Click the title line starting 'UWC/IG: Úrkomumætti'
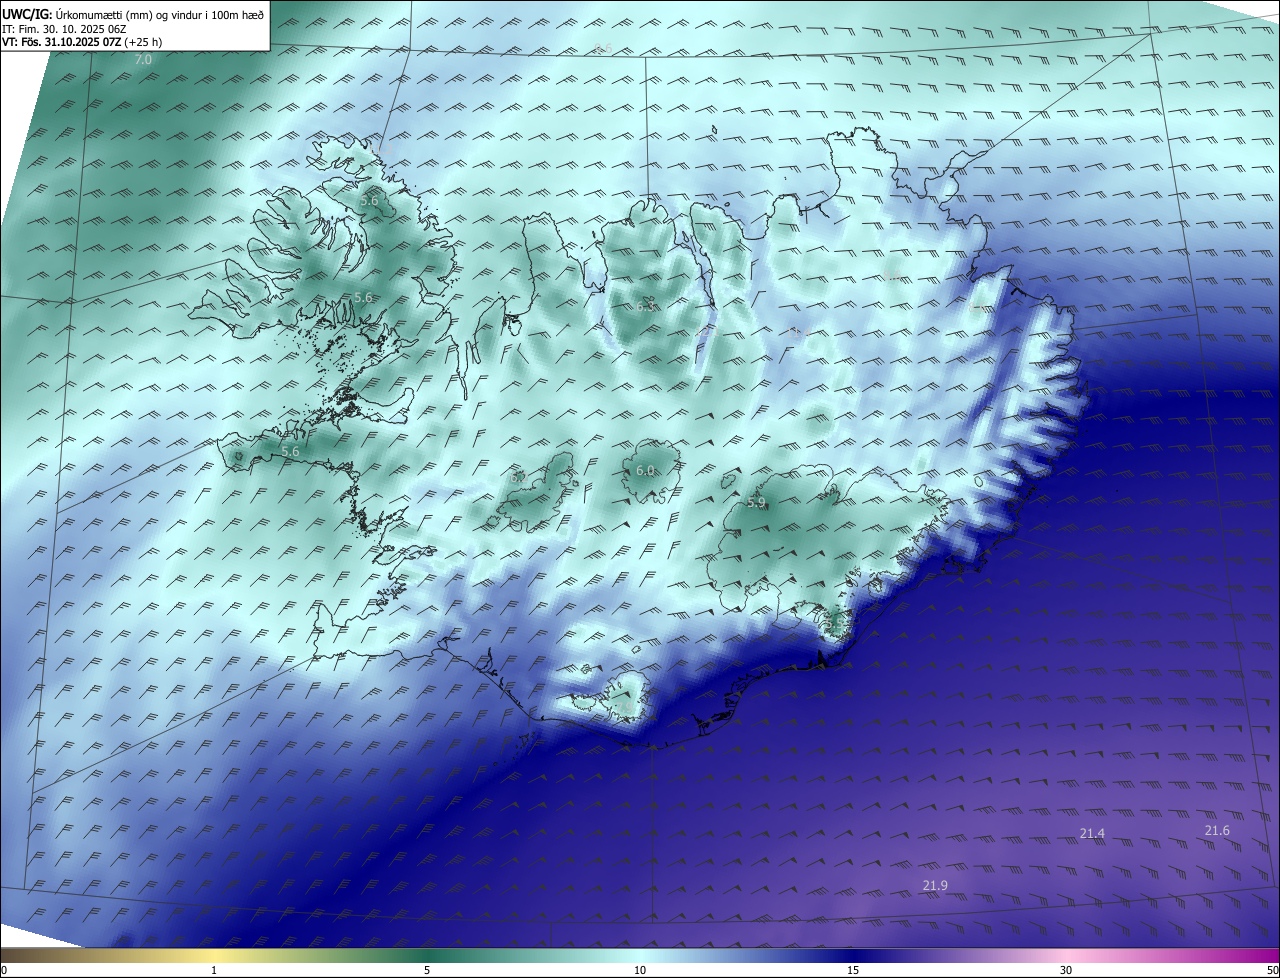The height and width of the screenshot is (978, 1280). pyautogui.click(x=133, y=14)
